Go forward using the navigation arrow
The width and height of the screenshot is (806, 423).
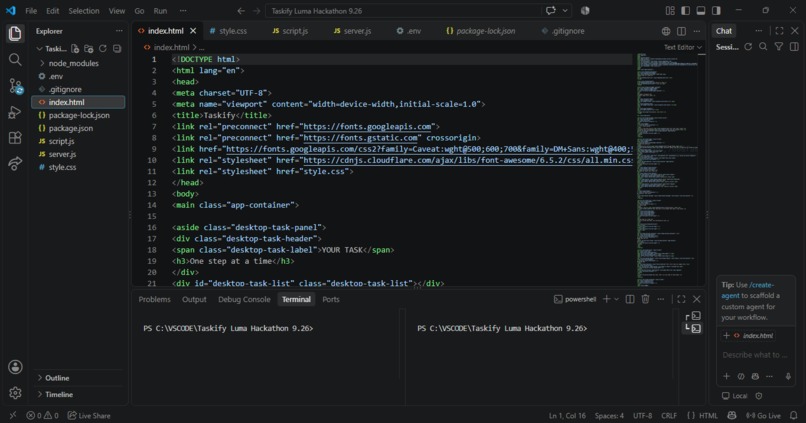[x=256, y=11]
